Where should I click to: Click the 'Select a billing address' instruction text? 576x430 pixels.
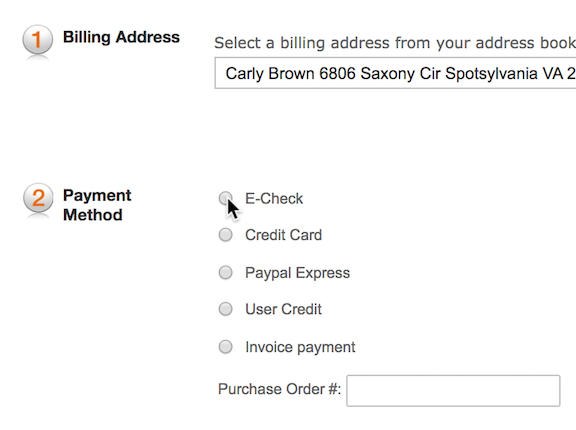(395, 43)
